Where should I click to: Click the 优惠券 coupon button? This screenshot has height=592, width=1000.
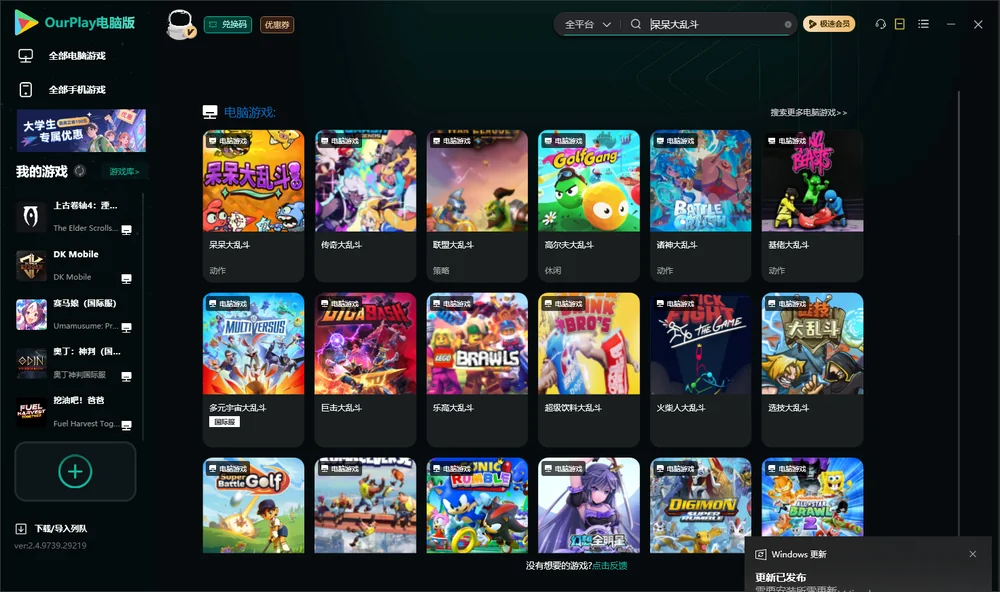[x=277, y=25]
